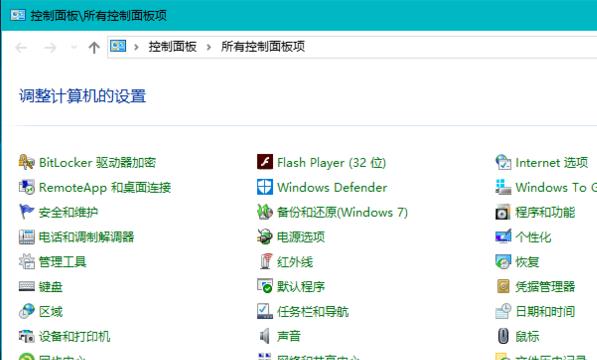Image resolution: width=597 pixels, height=360 pixels.
Task: Click the 红外线 icon
Action: click(266, 261)
